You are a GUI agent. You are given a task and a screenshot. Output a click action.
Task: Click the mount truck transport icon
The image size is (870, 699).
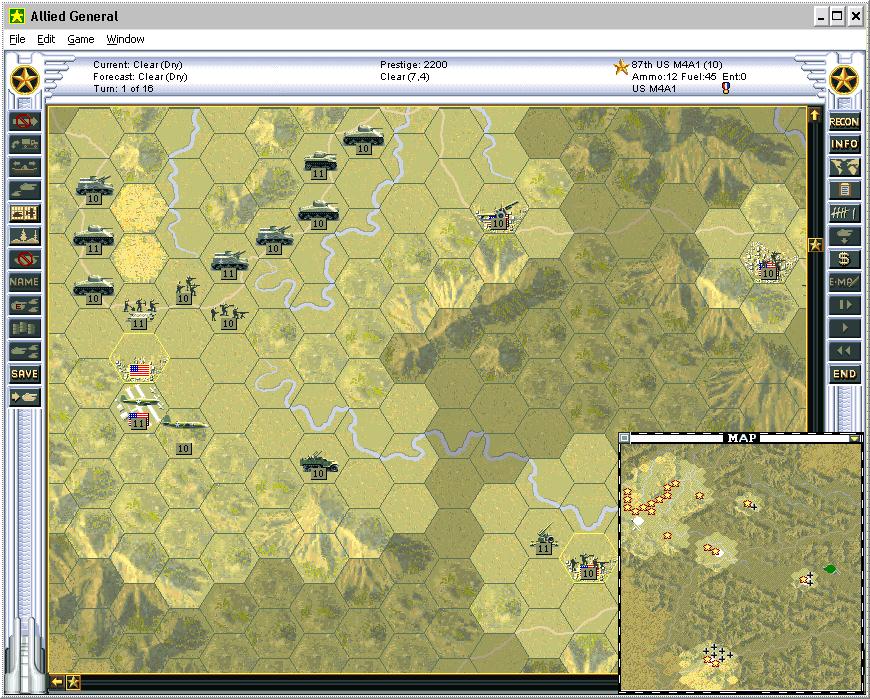[x=24, y=144]
